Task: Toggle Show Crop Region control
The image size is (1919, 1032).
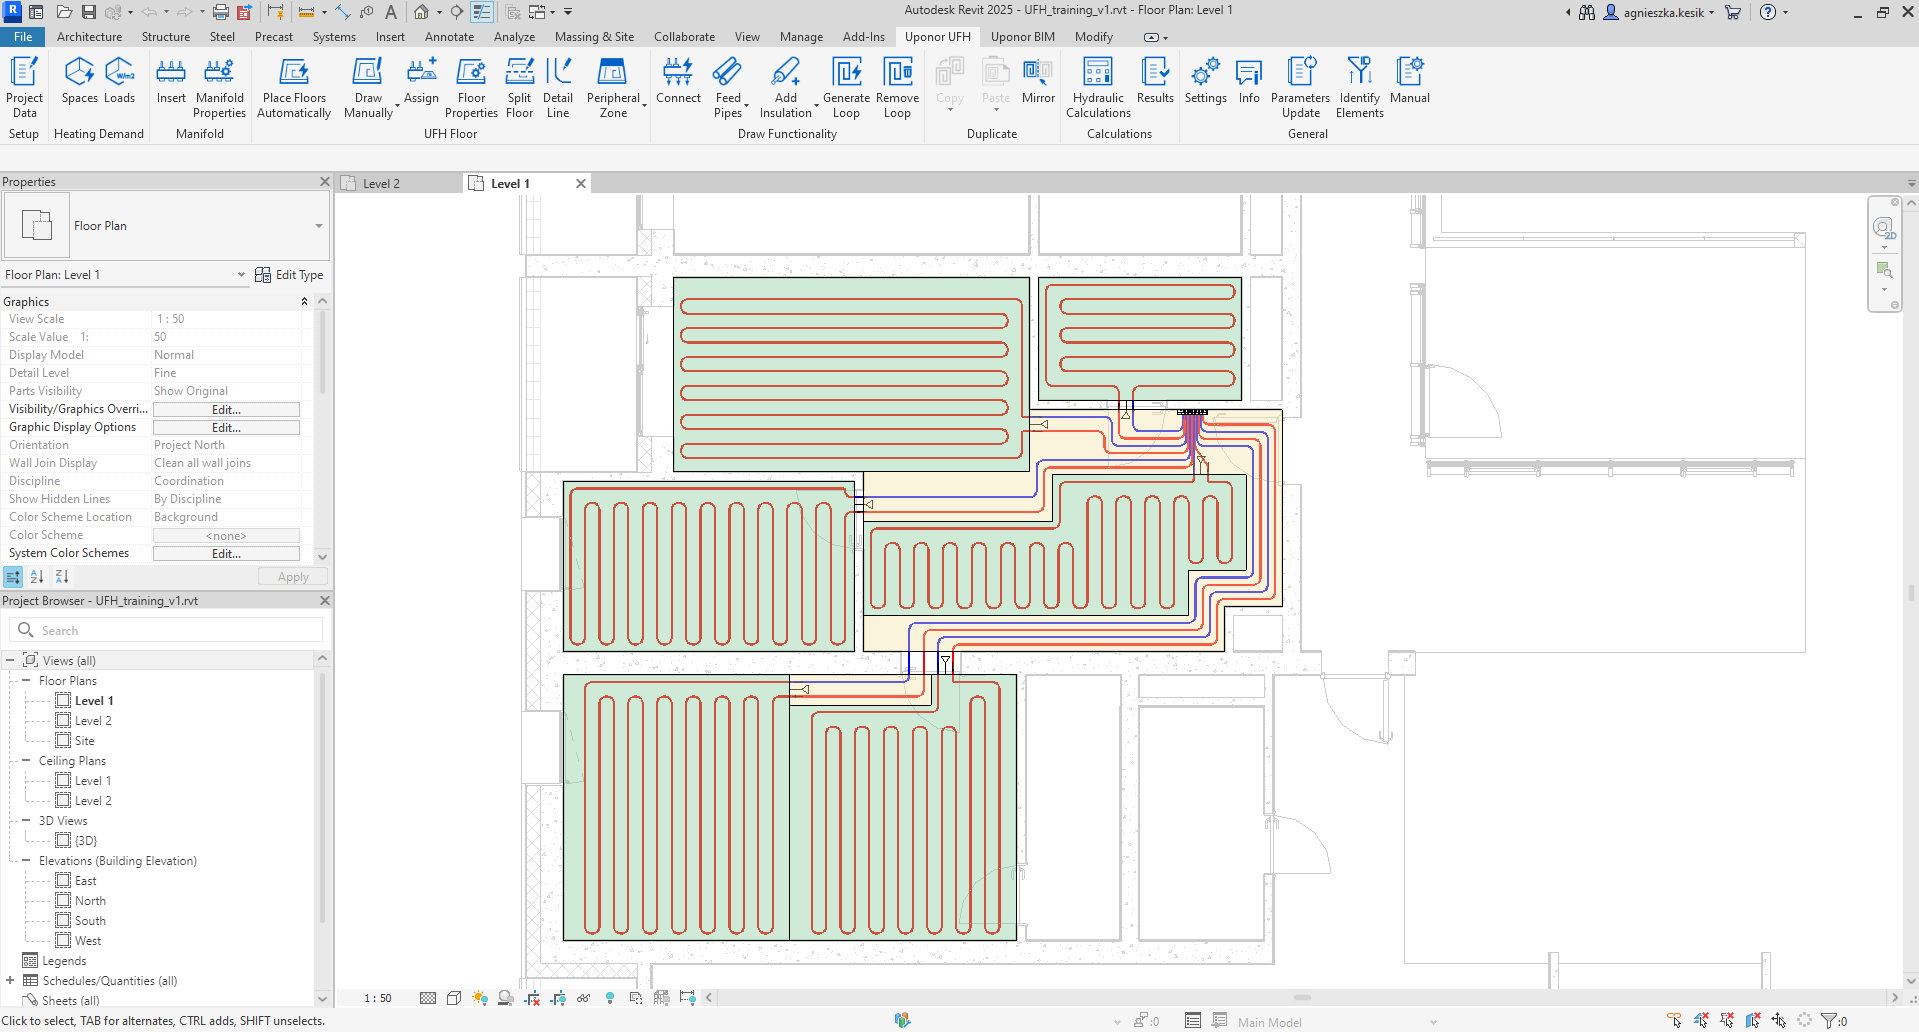Action: (x=558, y=998)
